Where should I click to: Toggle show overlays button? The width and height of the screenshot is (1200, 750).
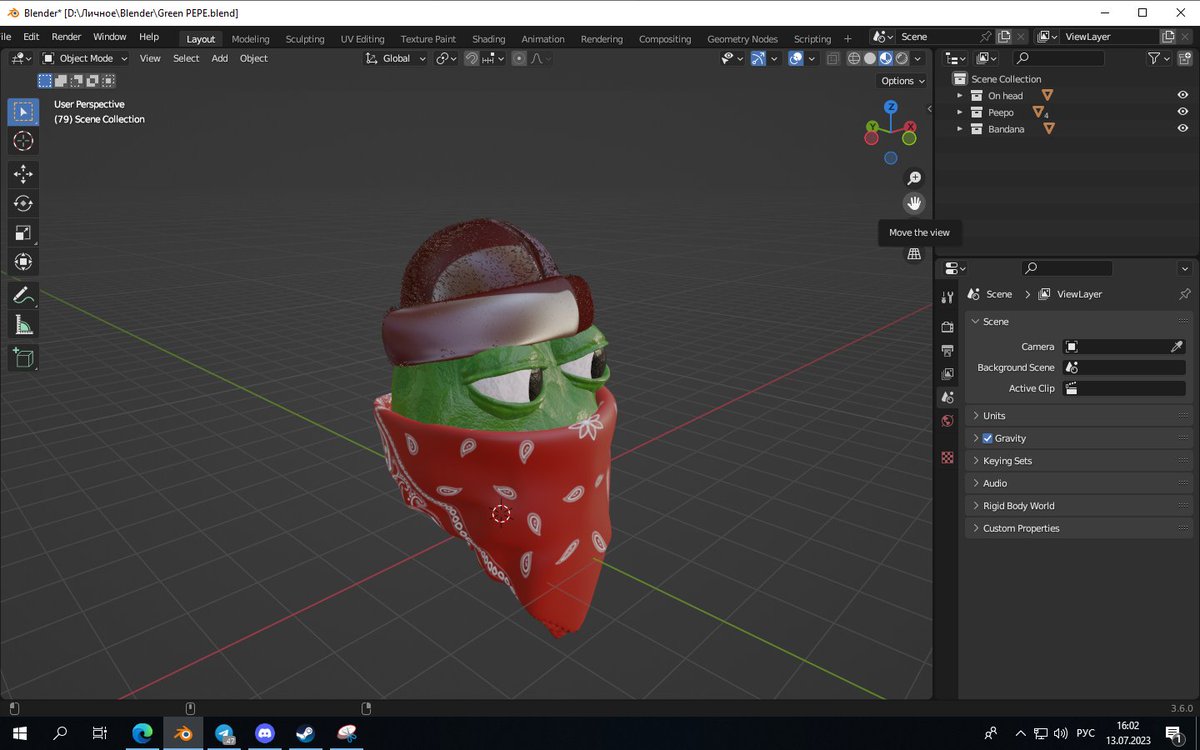[x=796, y=59]
